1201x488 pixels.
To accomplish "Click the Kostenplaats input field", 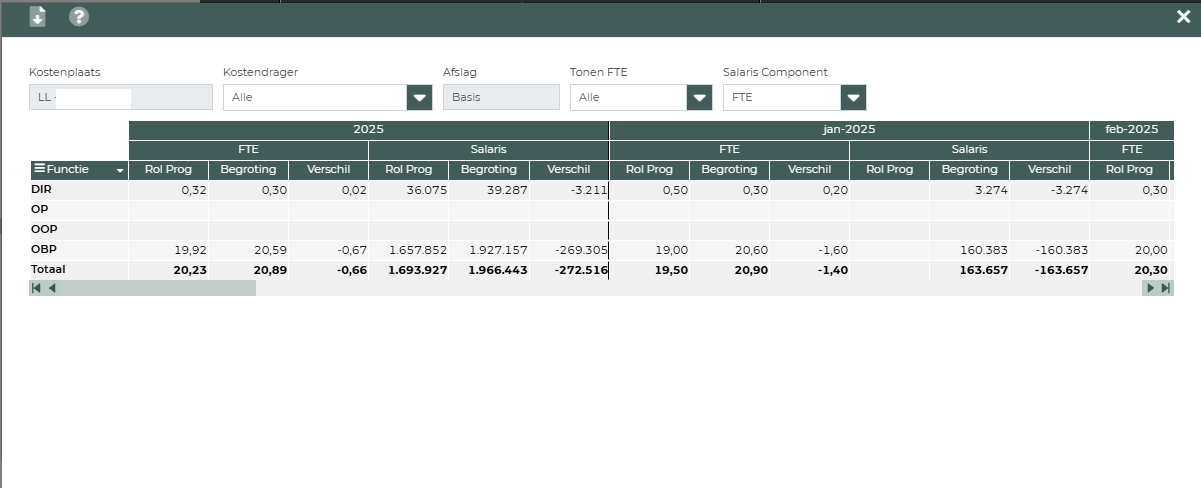I will click(x=121, y=97).
